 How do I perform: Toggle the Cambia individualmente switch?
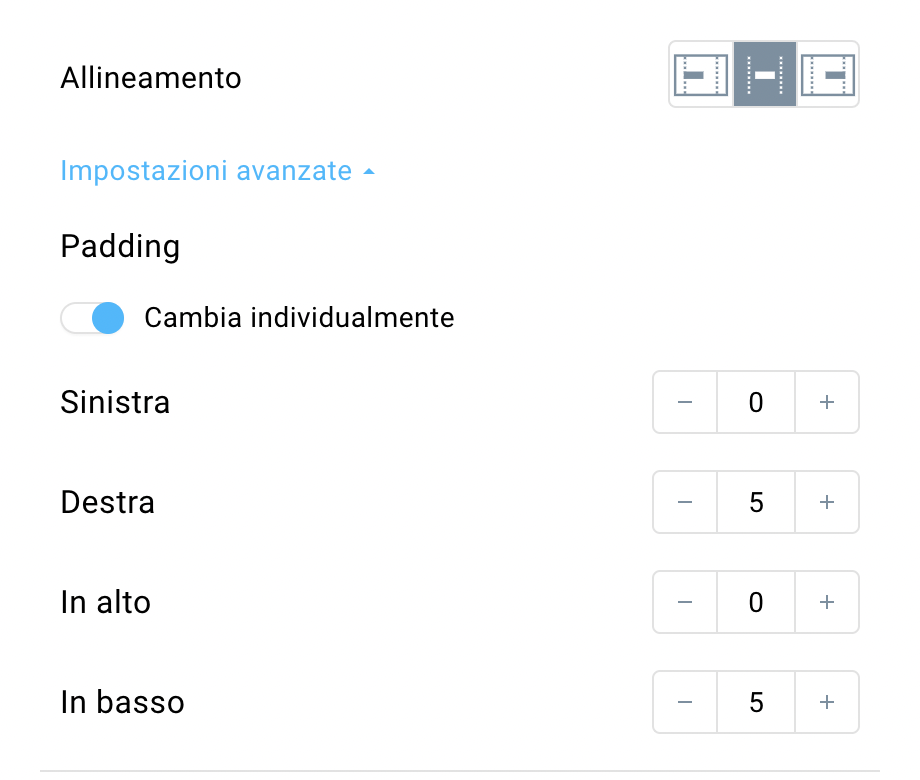coord(92,318)
